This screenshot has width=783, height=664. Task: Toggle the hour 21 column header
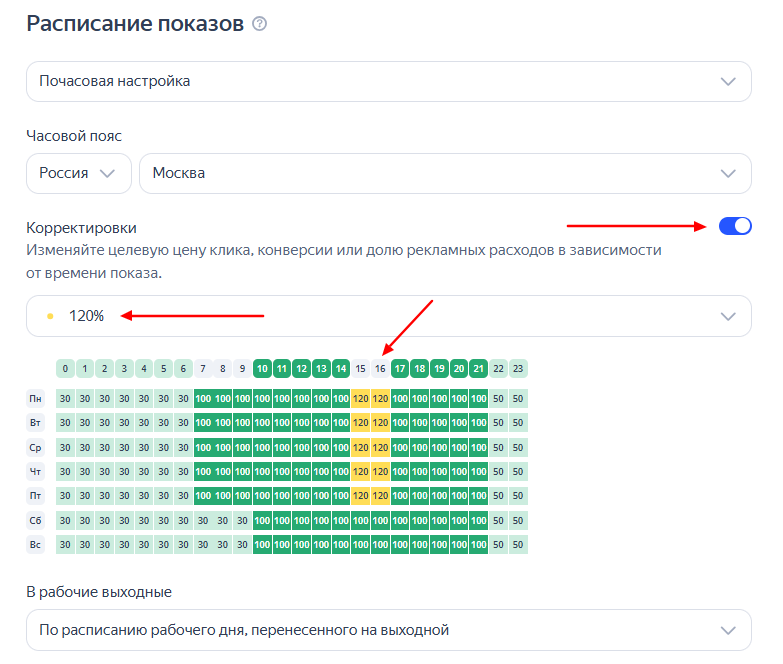point(479,368)
